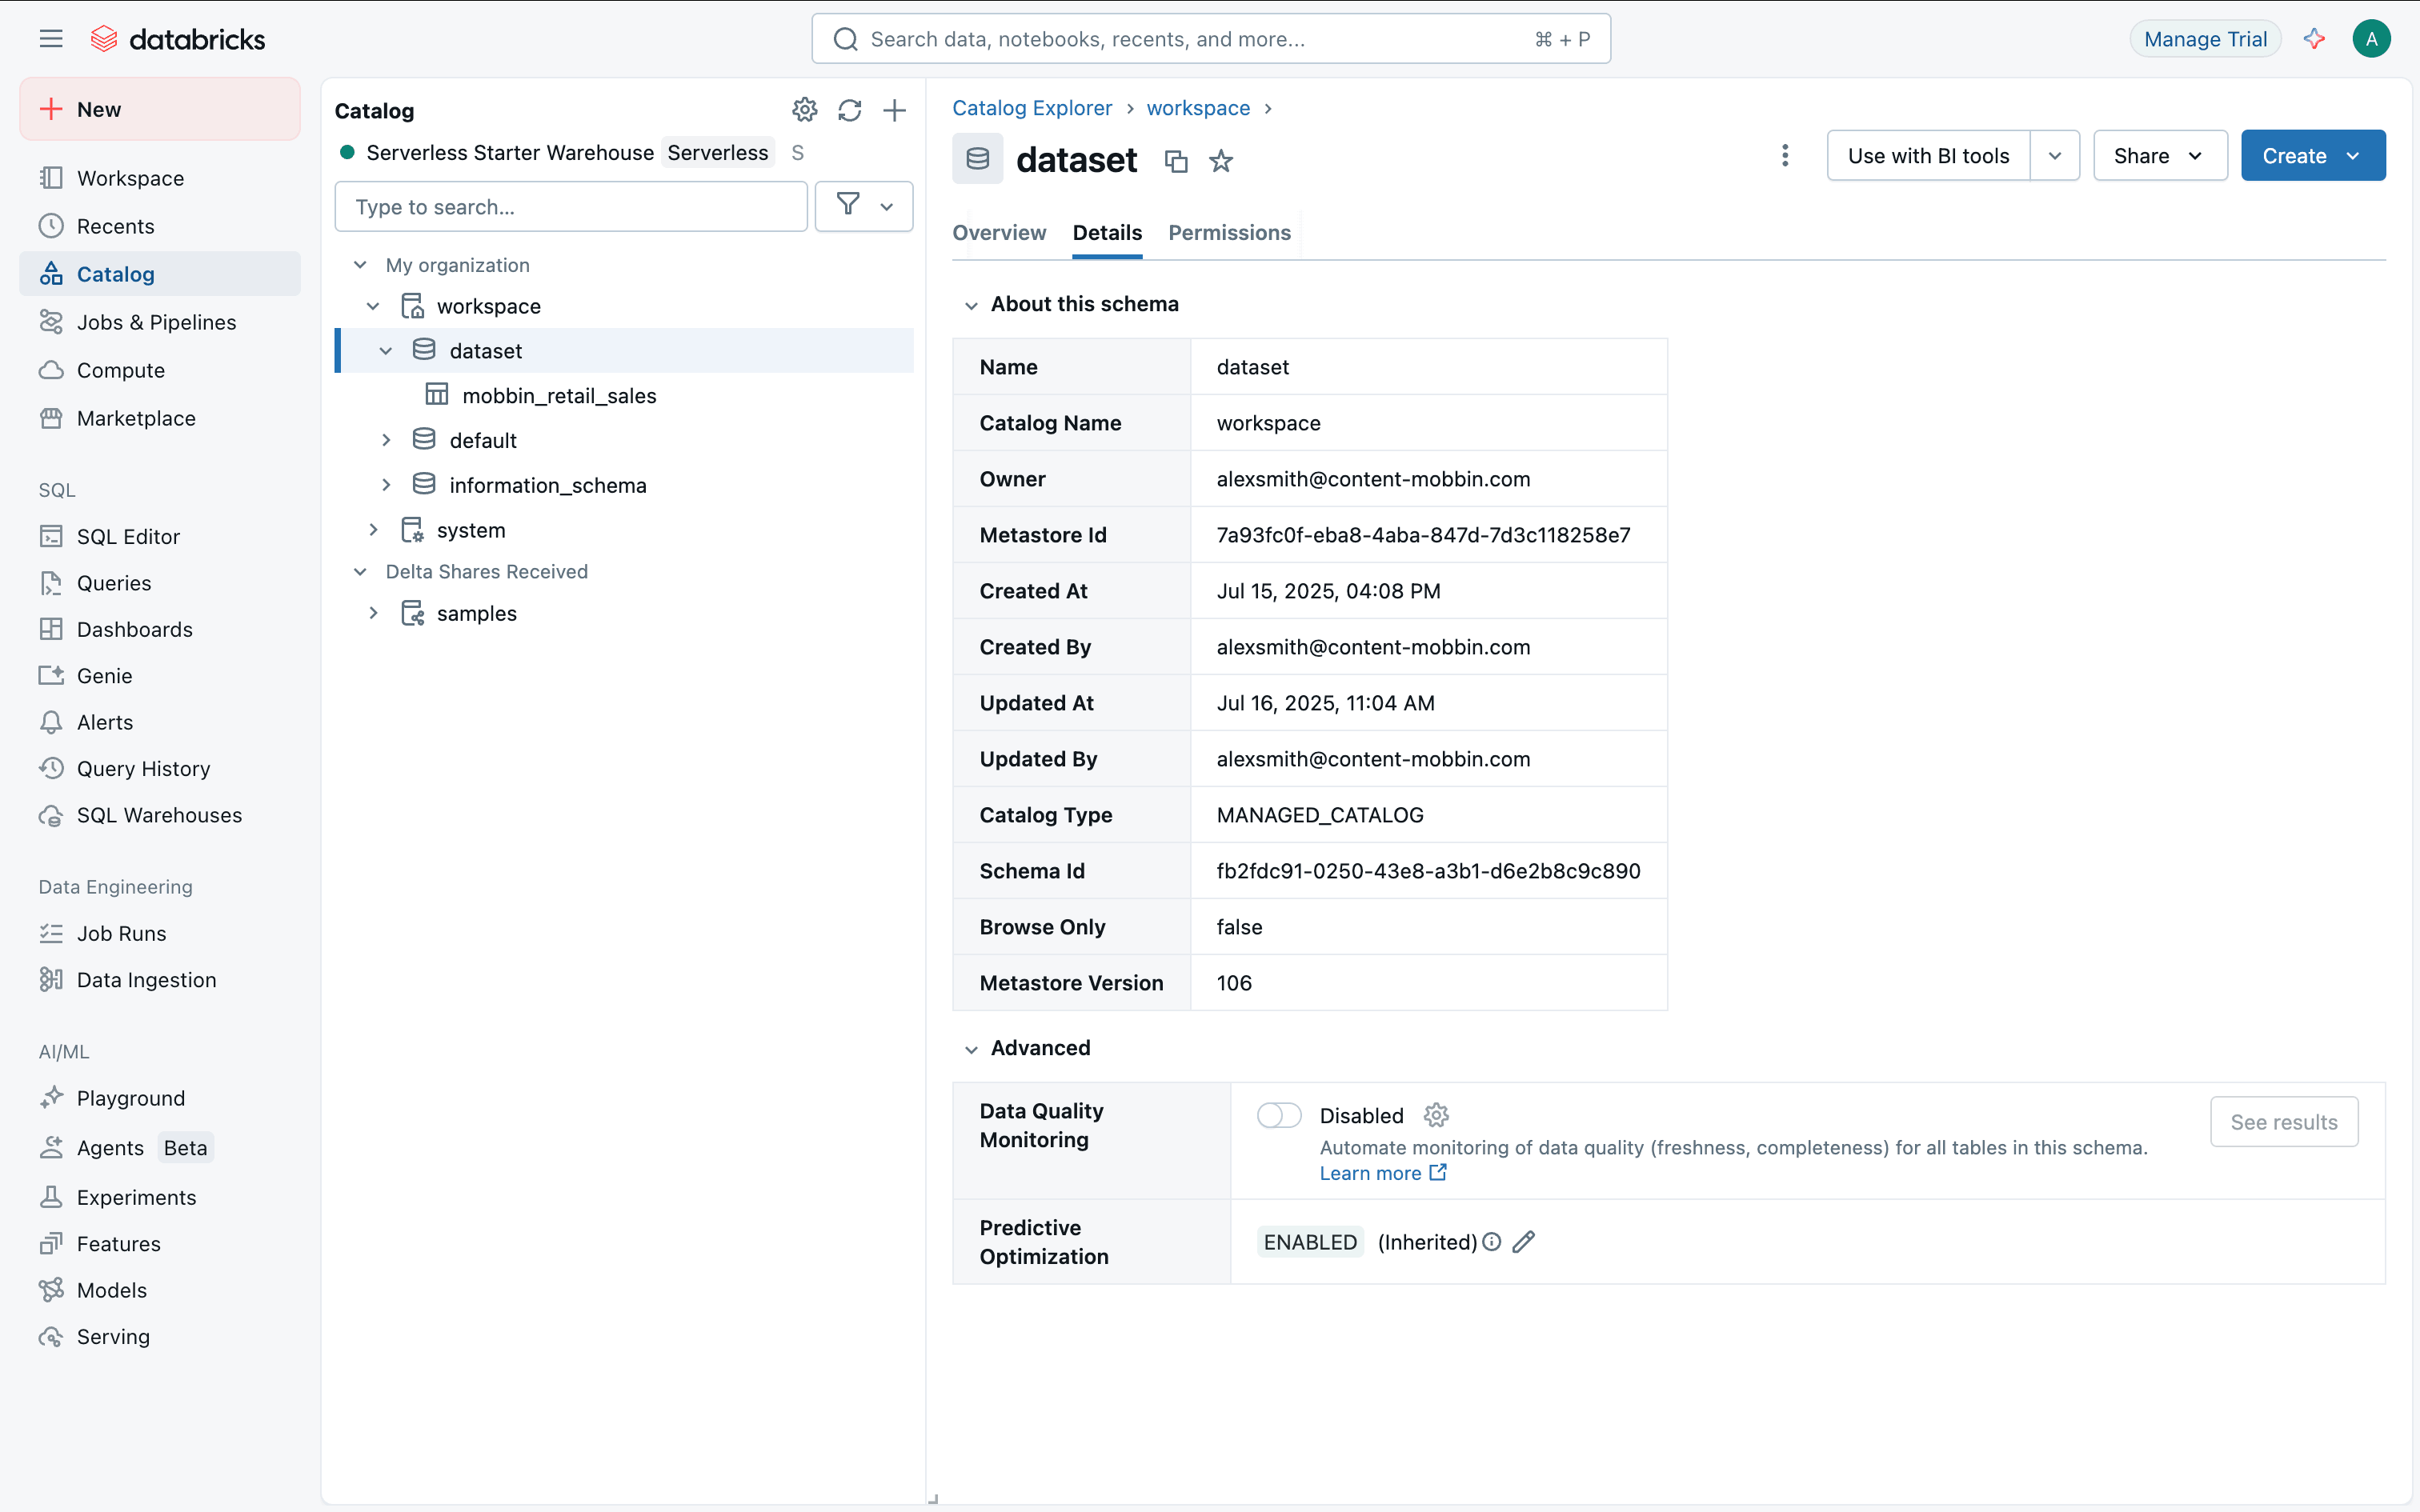
Task: Switch to the Permissions tab
Action: [x=1229, y=233]
